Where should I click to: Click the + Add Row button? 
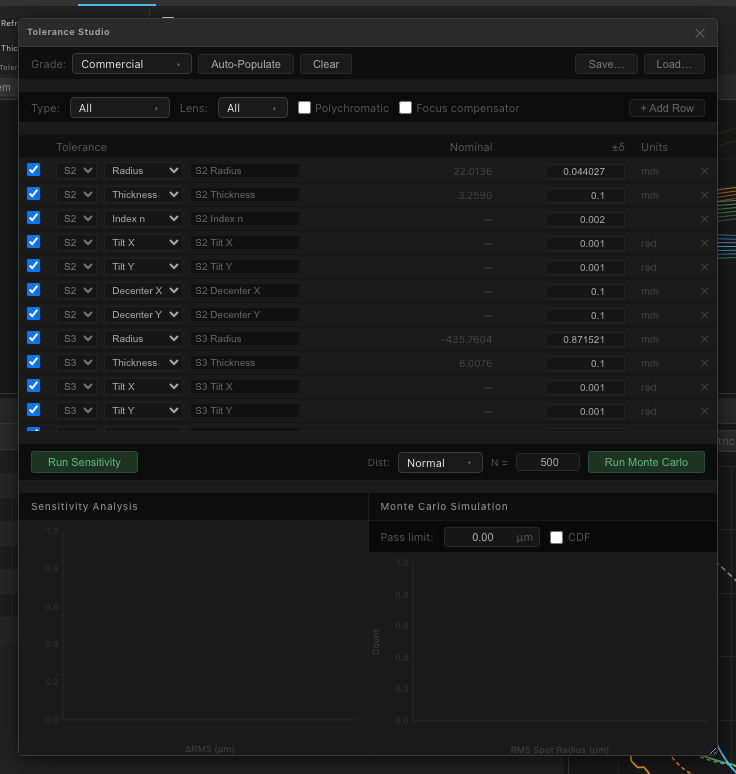[x=667, y=108]
